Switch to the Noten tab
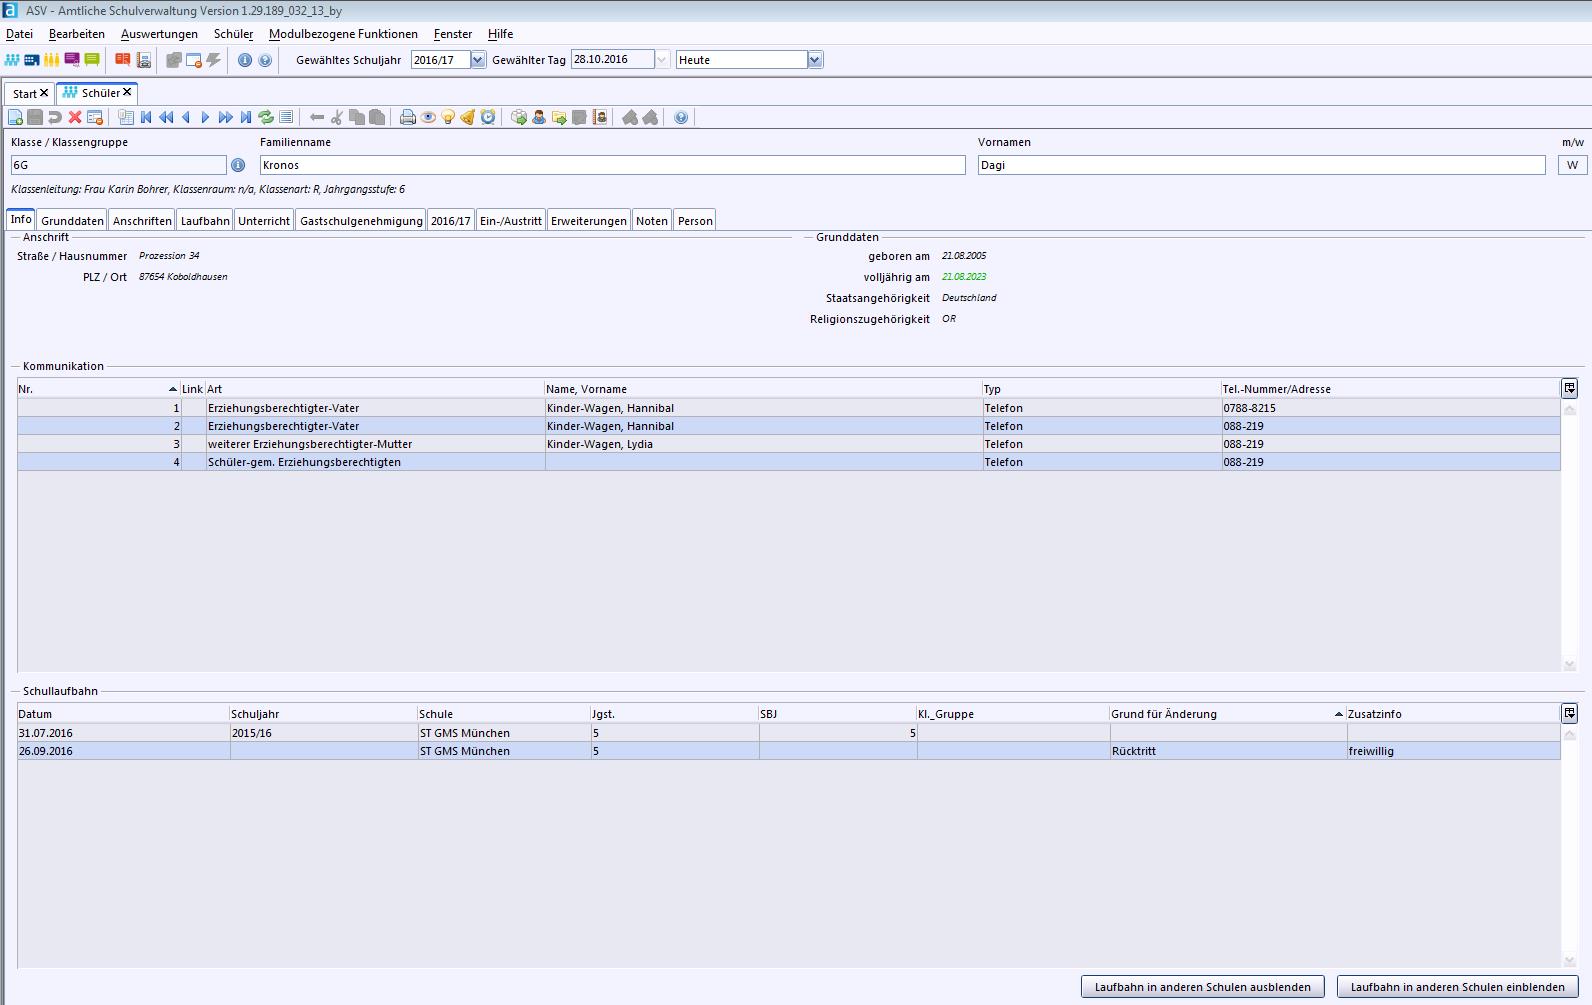This screenshot has height=1005, width=1592. point(652,221)
